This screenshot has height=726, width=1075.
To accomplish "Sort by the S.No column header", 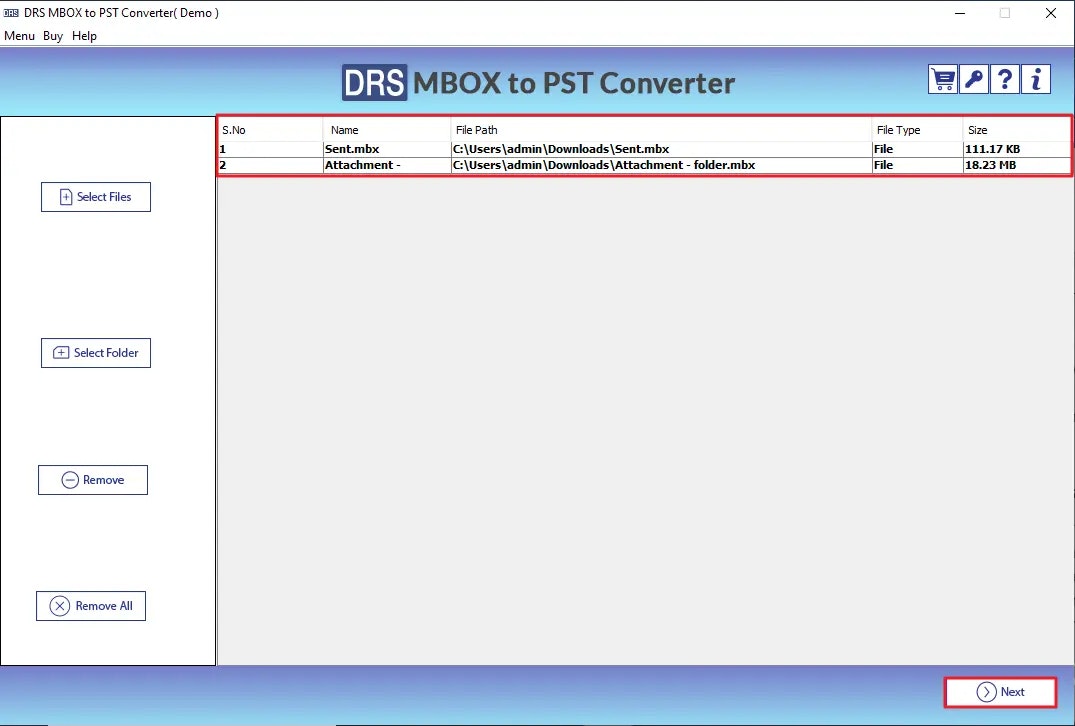I will coord(271,130).
